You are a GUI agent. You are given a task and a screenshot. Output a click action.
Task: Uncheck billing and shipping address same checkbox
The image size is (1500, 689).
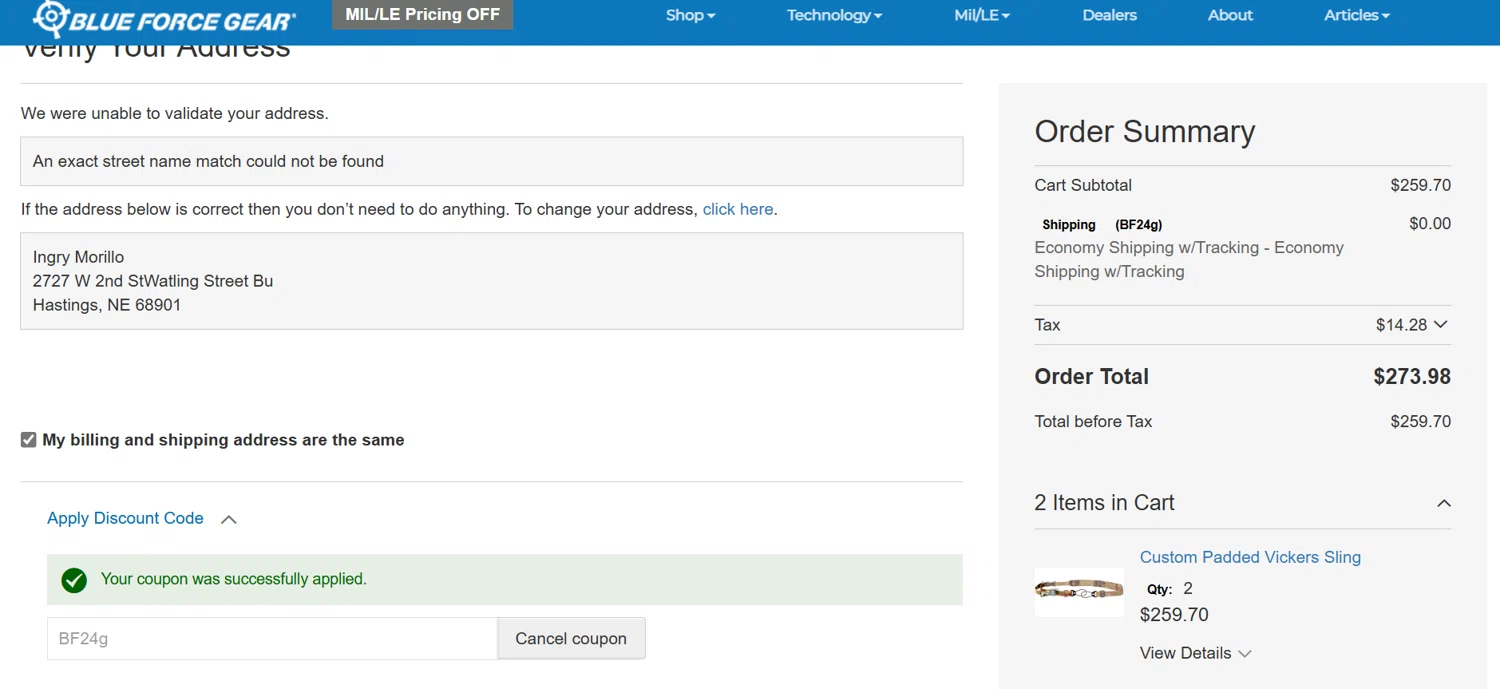tap(29, 440)
